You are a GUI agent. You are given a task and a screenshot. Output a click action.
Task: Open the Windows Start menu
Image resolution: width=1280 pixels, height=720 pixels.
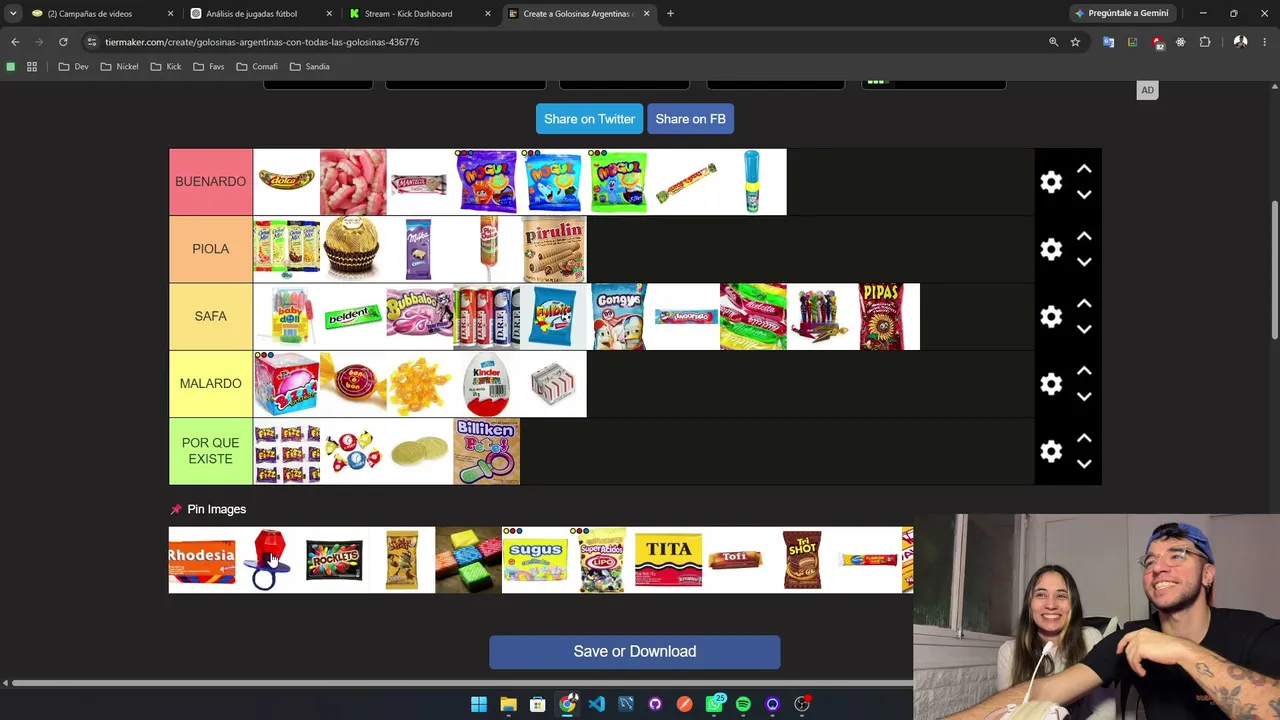click(x=479, y=704)
